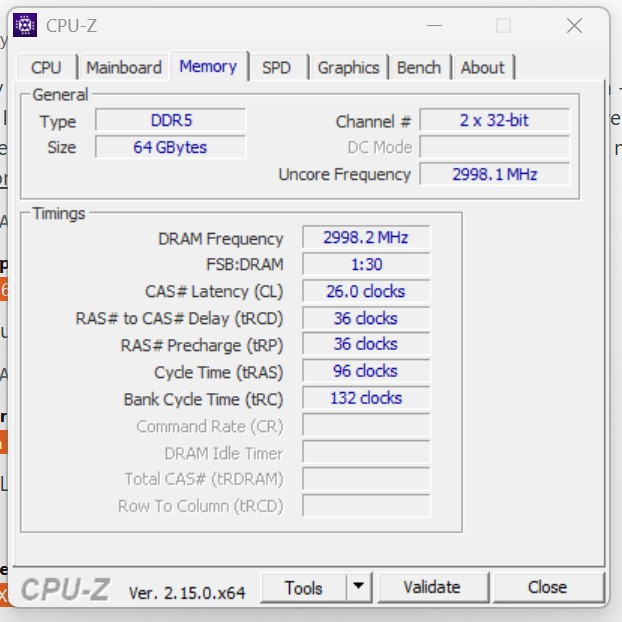
Task: Click the 'Bank Cycle Time (tRC)' label
Action: pos(203,399)
